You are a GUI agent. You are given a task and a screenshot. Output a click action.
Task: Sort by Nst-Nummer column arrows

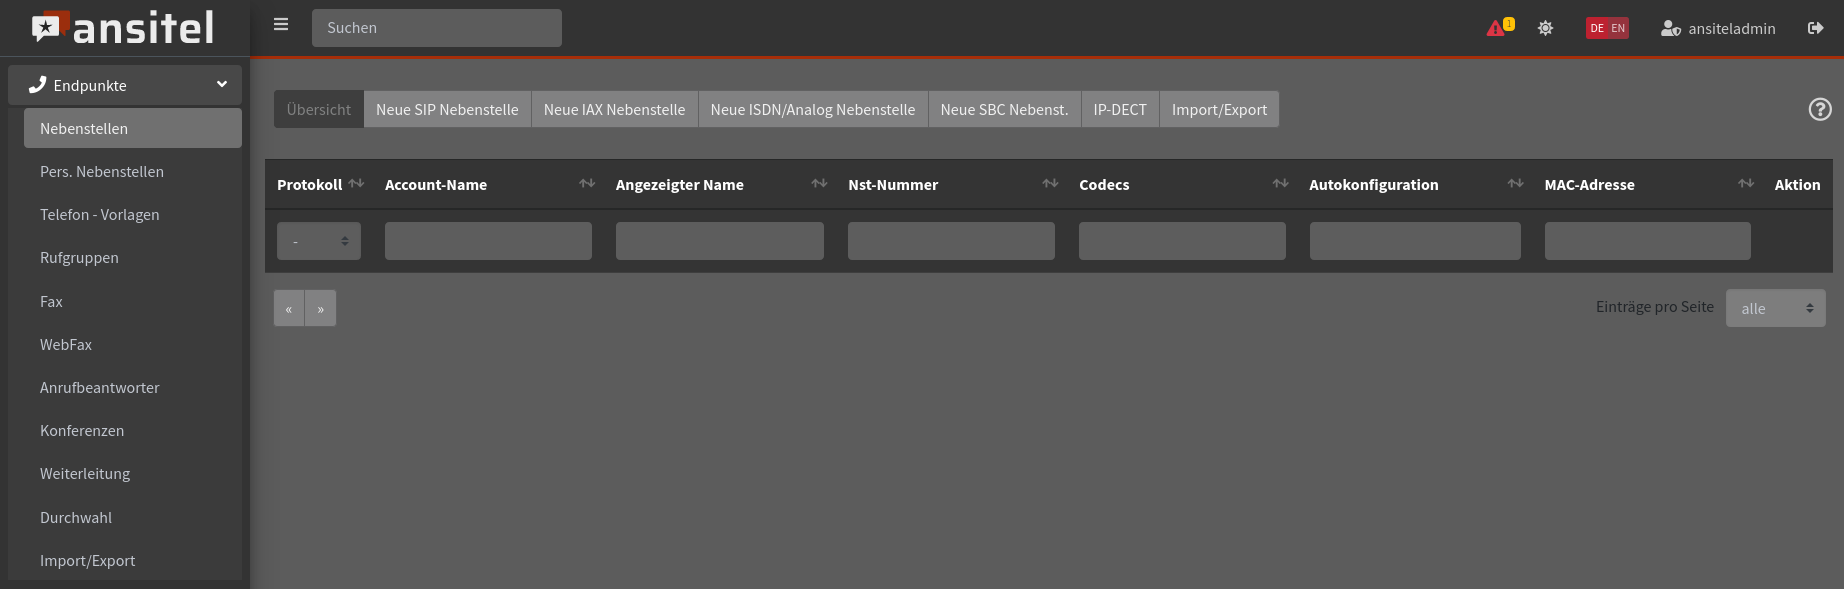(1050, 184)
